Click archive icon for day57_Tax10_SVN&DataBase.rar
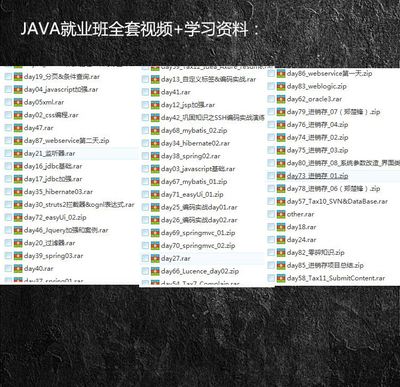 tap(281, 201)
